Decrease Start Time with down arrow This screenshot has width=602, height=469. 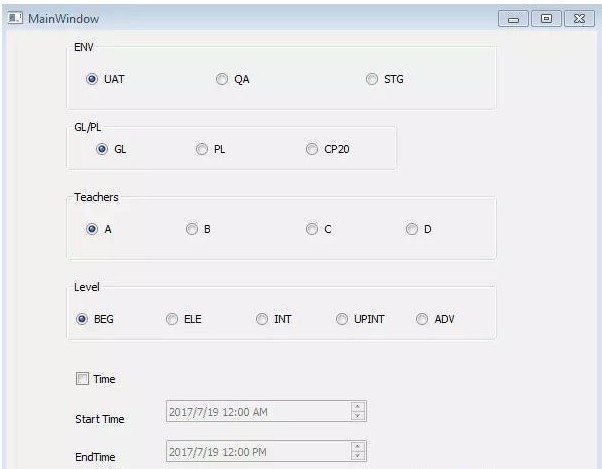357,416
